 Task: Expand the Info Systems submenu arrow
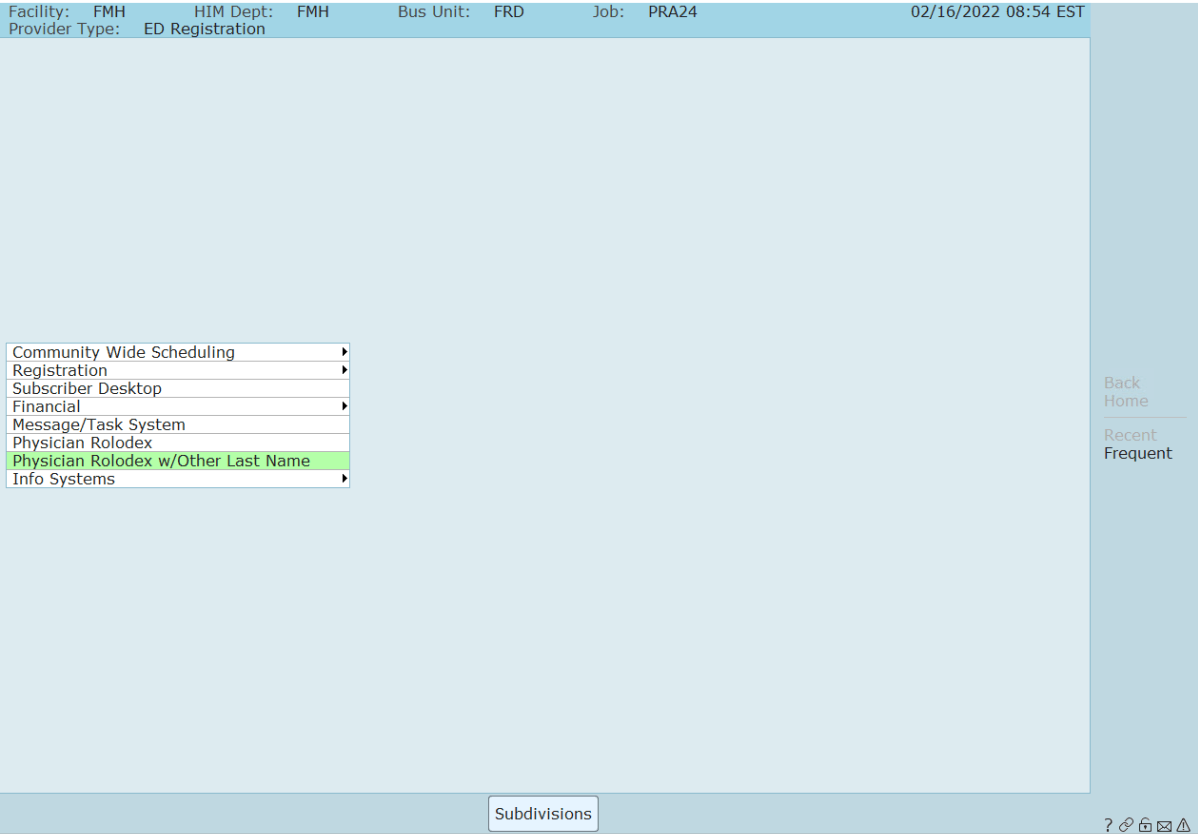[x=345, y=479]
